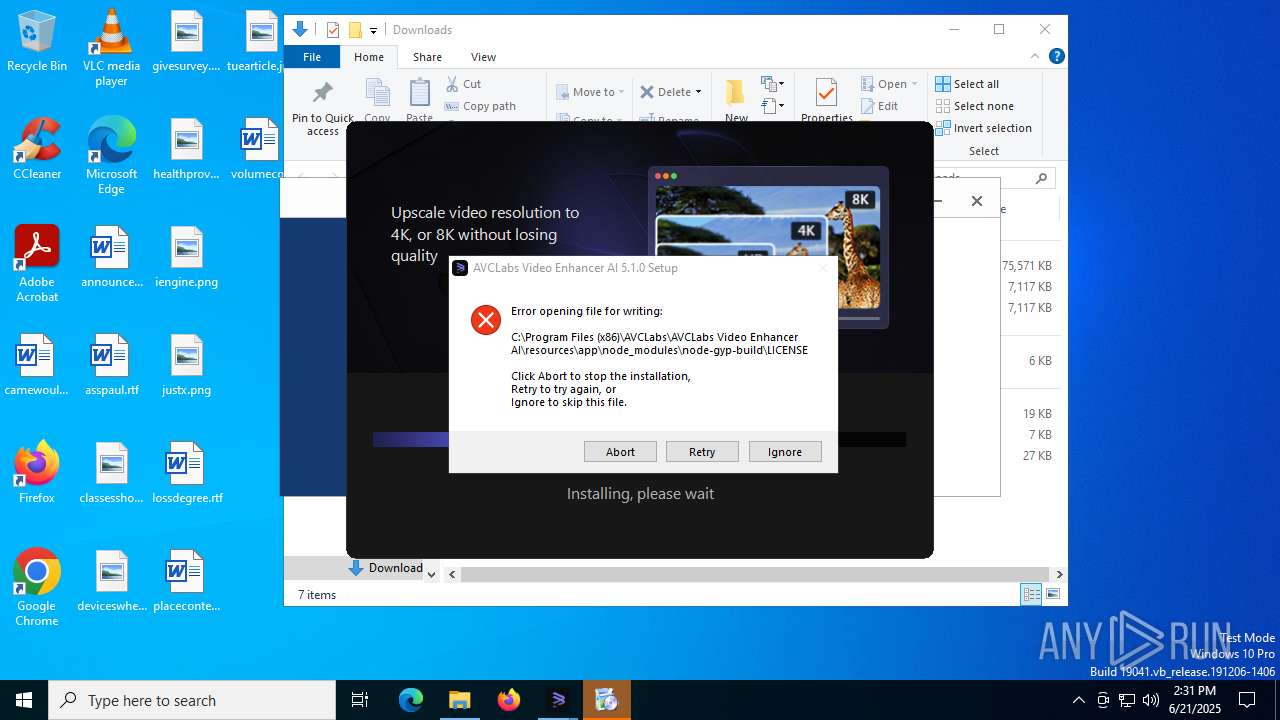Open Adobe Acrobat desktop shortcut
This screenshot has height=720, width=1280.
click(37, 263)
